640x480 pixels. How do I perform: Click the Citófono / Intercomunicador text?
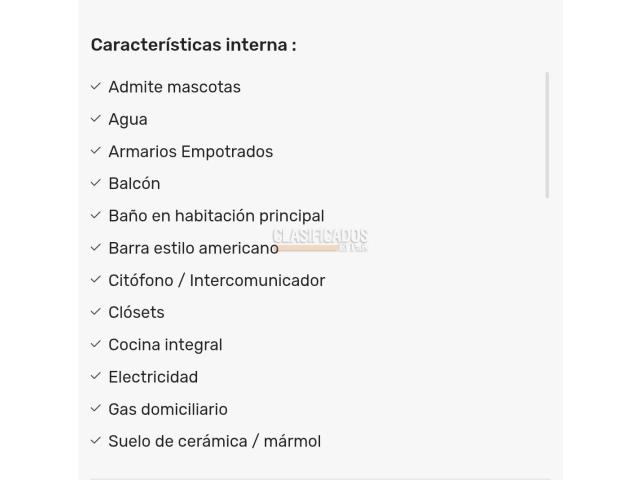216,281
